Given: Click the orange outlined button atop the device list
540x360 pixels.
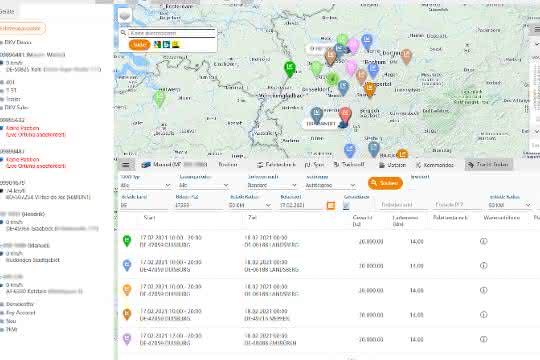Looking at the screenshot, I should tap(21, 28).
